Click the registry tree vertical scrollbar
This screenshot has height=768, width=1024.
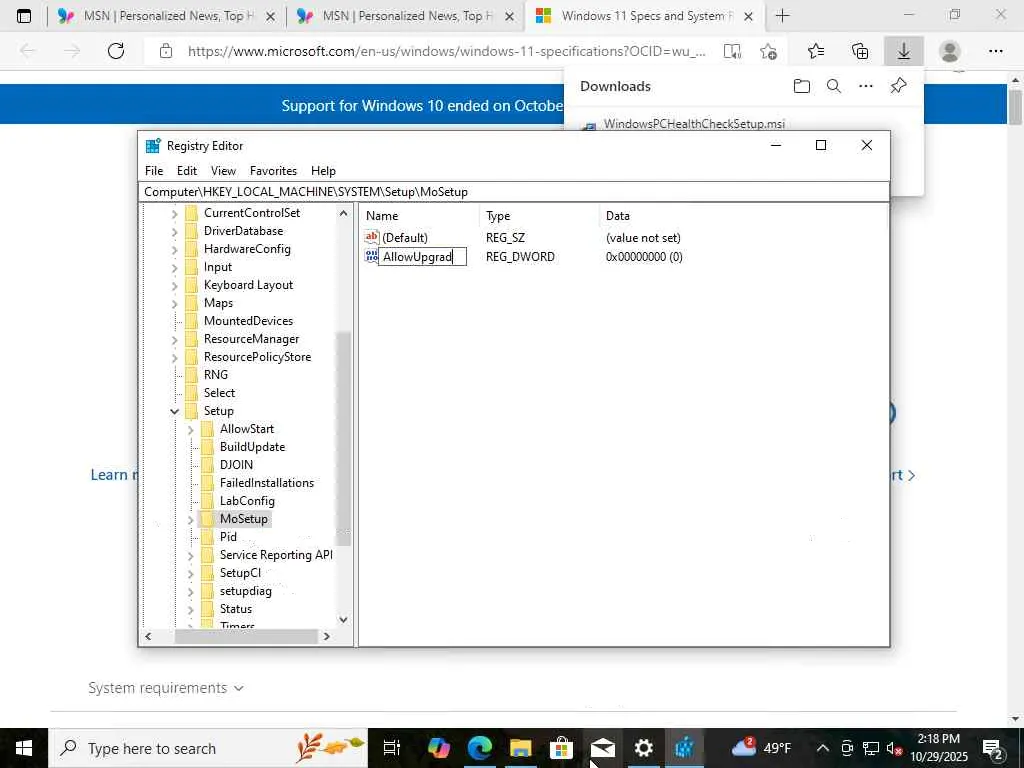(x=344, y=438)
